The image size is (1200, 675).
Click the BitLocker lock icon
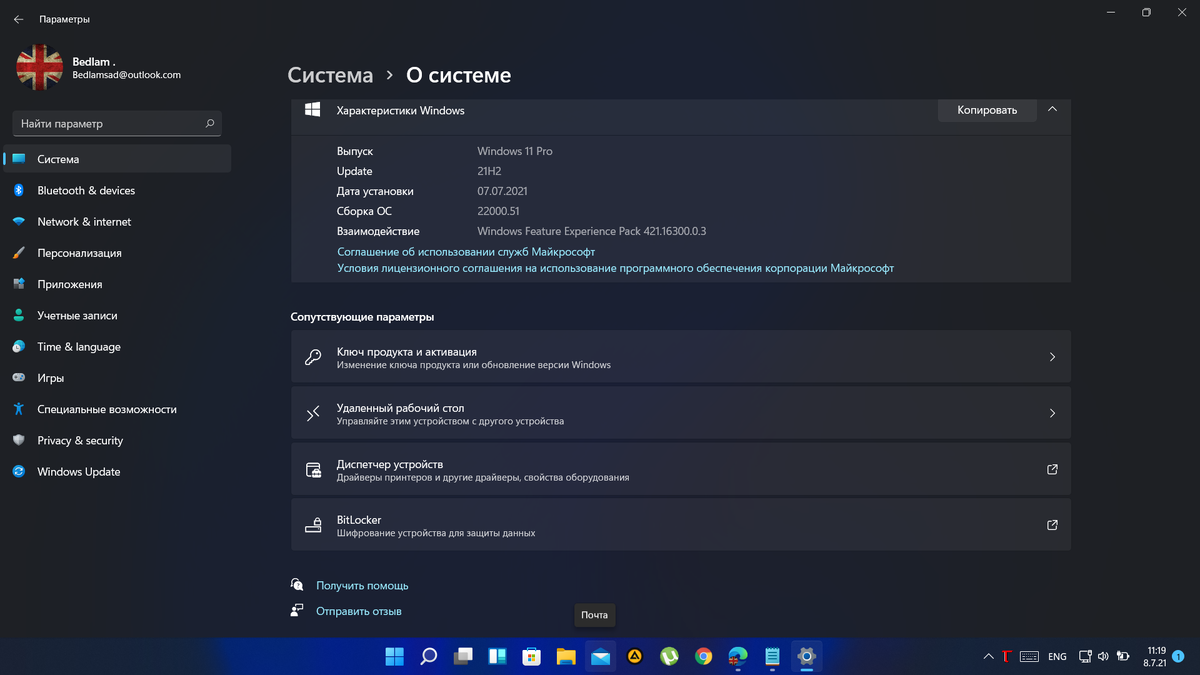(x=313, y=525)
